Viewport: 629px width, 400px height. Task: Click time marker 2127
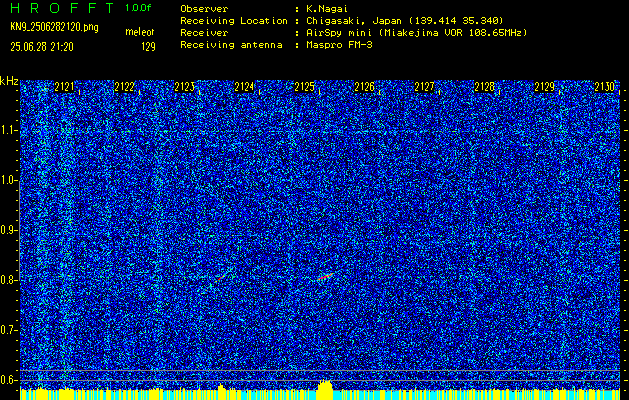424,87
